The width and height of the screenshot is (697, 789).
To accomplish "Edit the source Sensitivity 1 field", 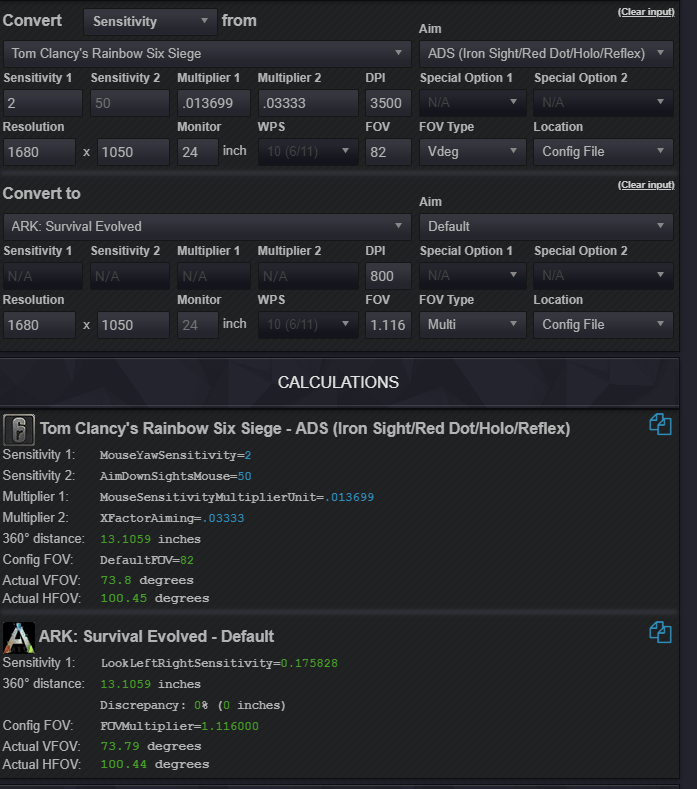I will coord(43,103).
